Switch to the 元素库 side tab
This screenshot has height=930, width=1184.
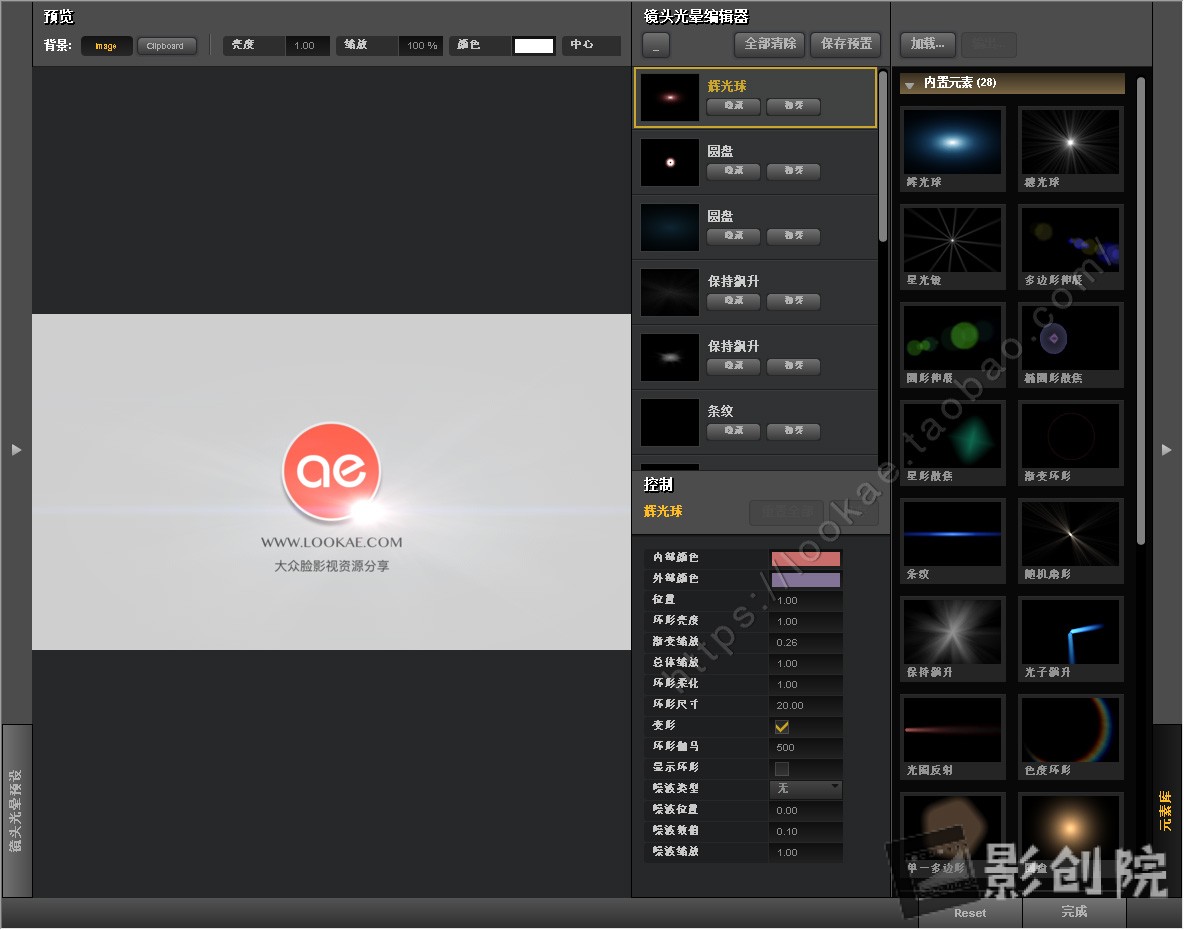(x=1167, y=810)
